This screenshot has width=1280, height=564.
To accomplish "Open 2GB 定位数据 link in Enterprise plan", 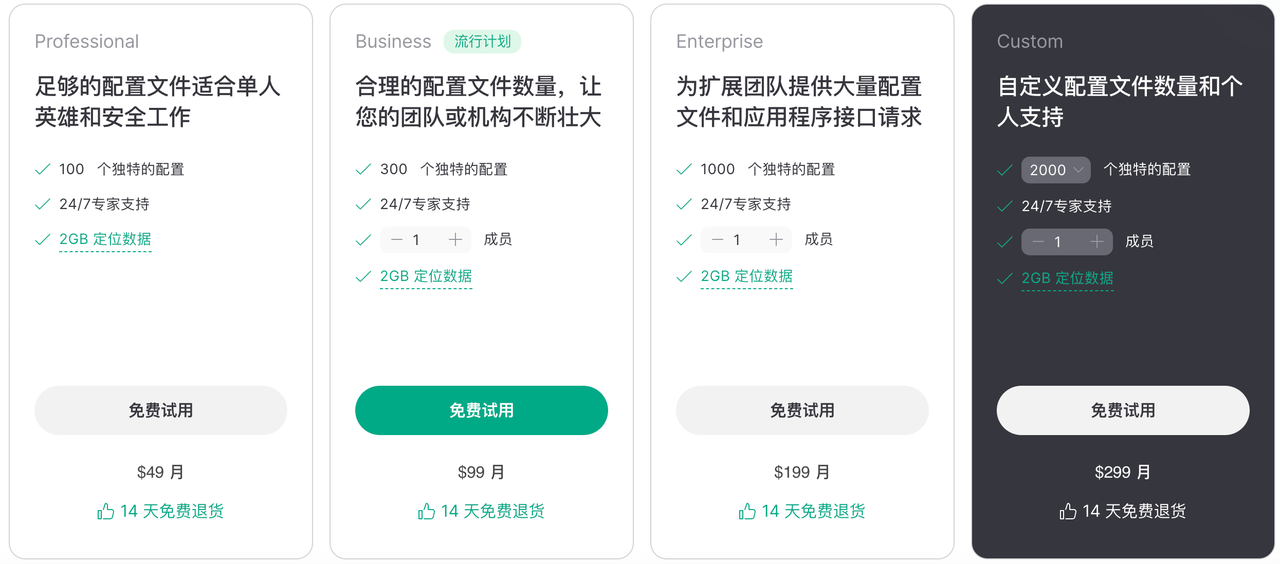I will 747,277.
